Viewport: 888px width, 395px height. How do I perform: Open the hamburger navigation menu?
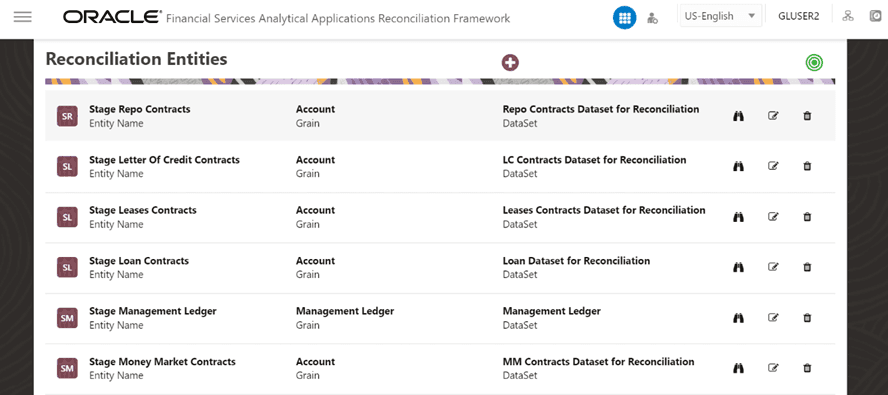23,17
